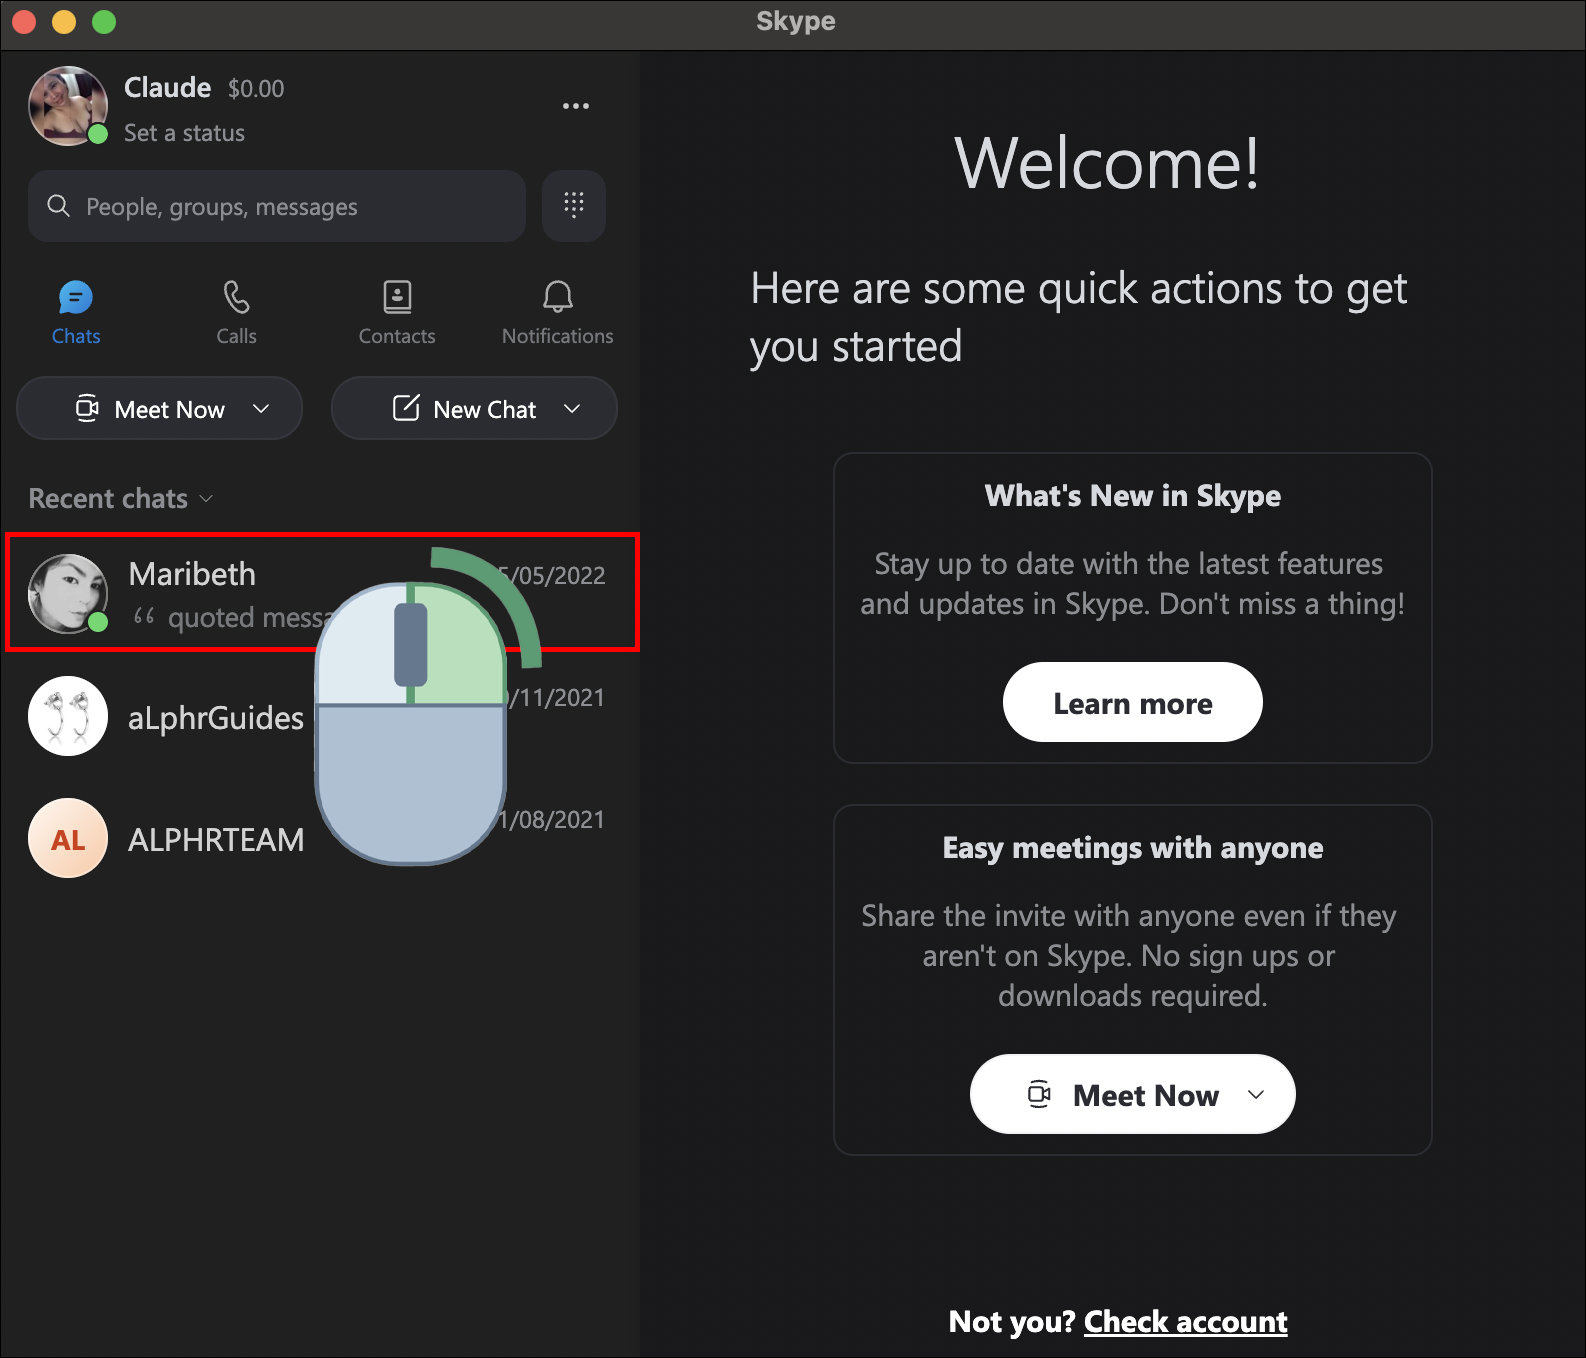Viewport: 1586px width, 1358px height.
Task: Open the Notifications tab
Action: coord(558,314)
